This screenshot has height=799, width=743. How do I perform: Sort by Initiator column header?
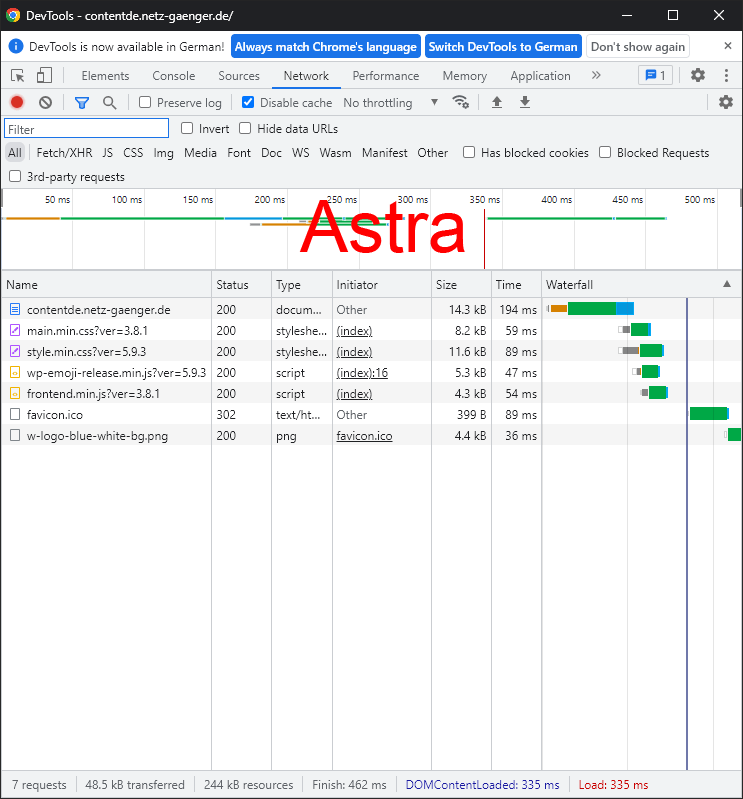[382, 284]
